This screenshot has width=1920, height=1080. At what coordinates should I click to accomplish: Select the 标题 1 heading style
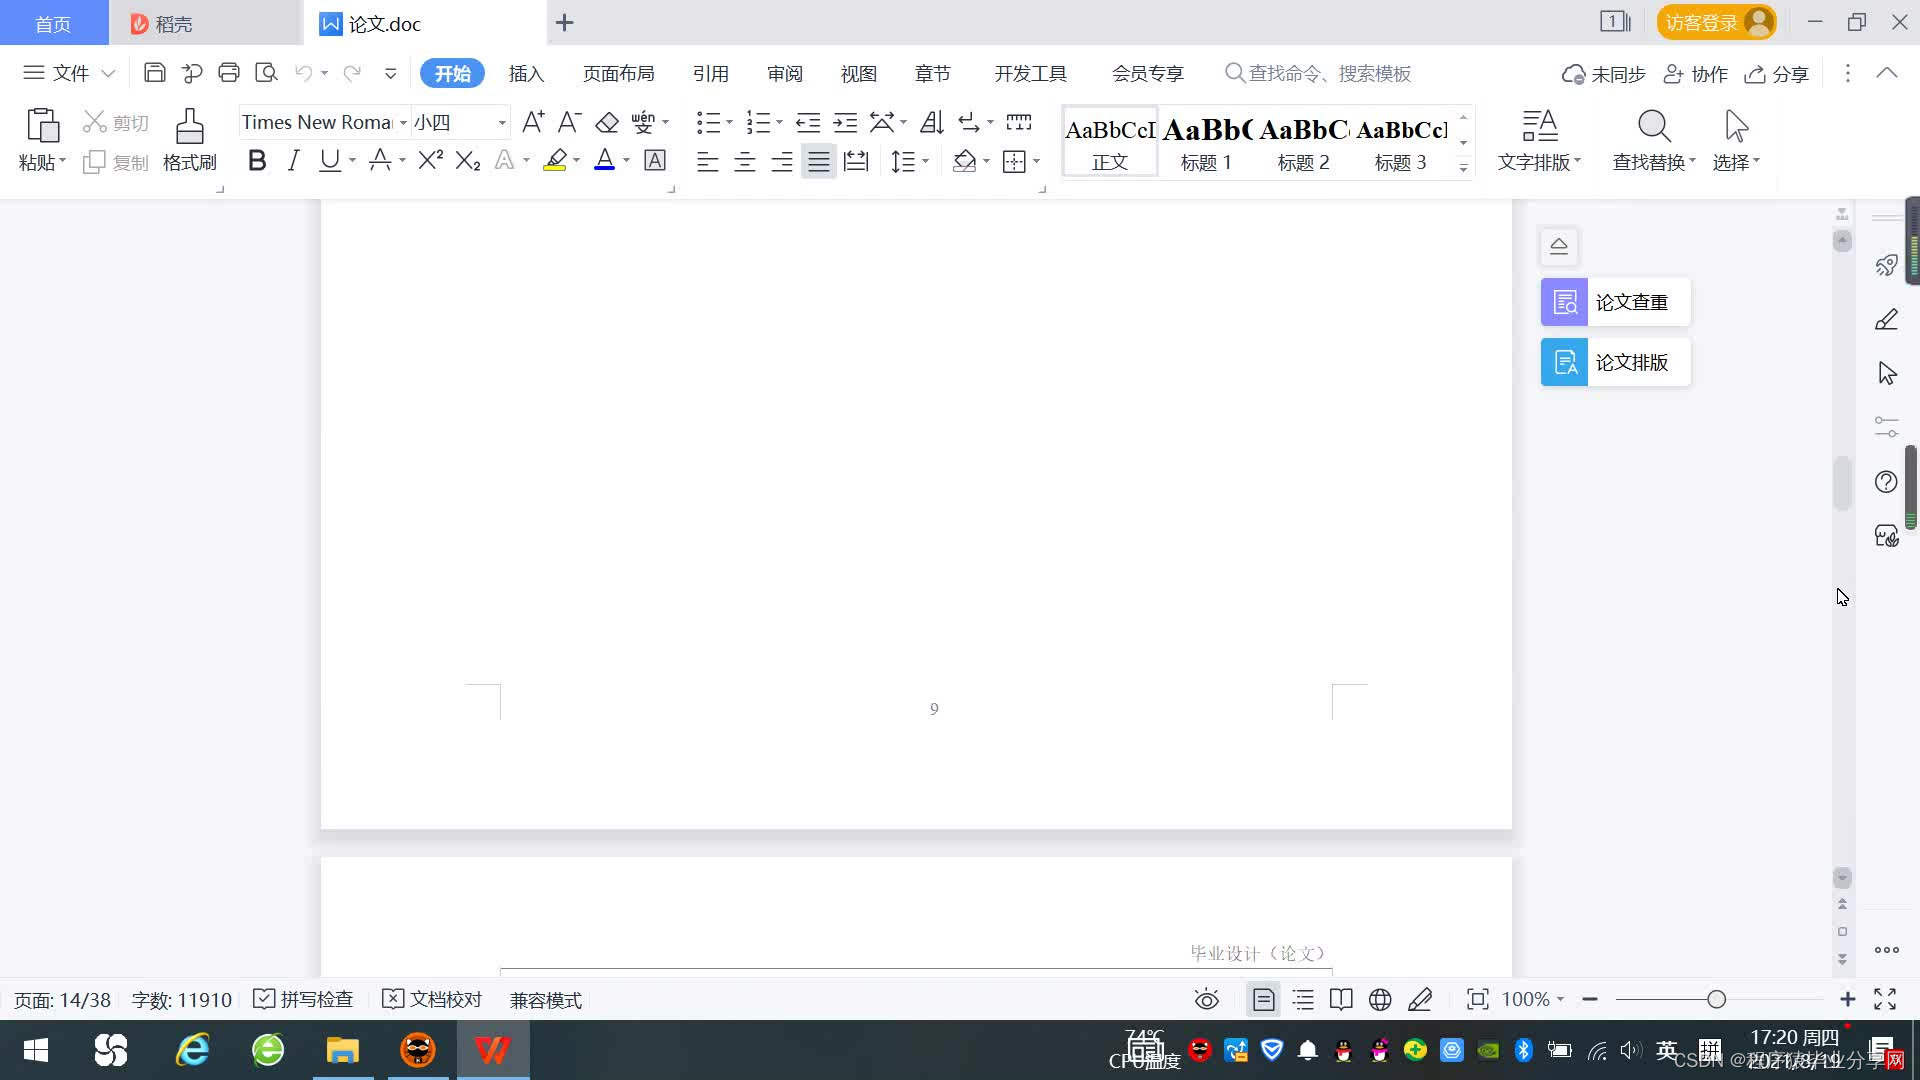[x=1206, y=142]
